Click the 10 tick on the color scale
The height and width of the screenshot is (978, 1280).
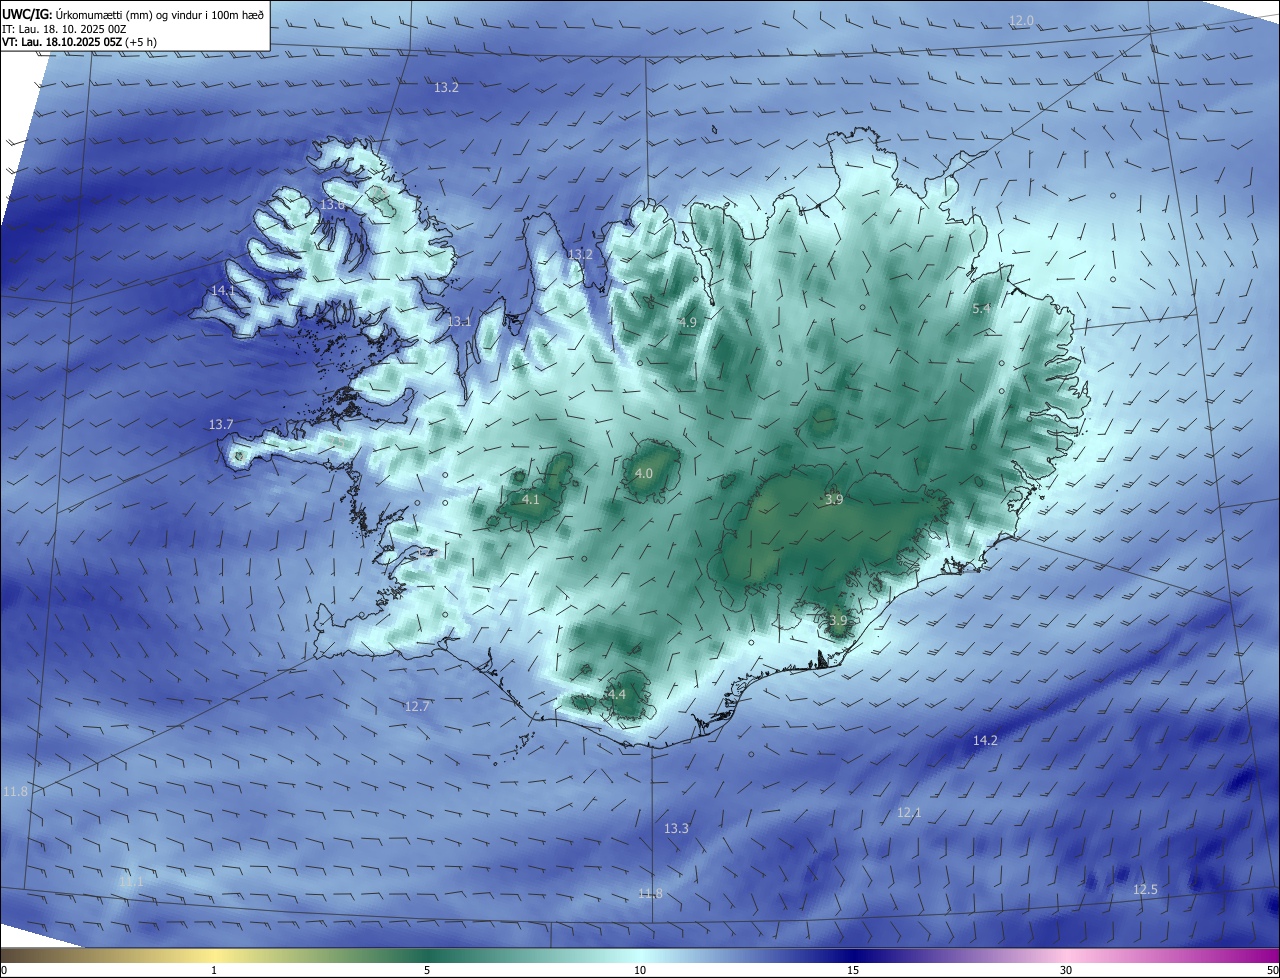click(640, 970)
